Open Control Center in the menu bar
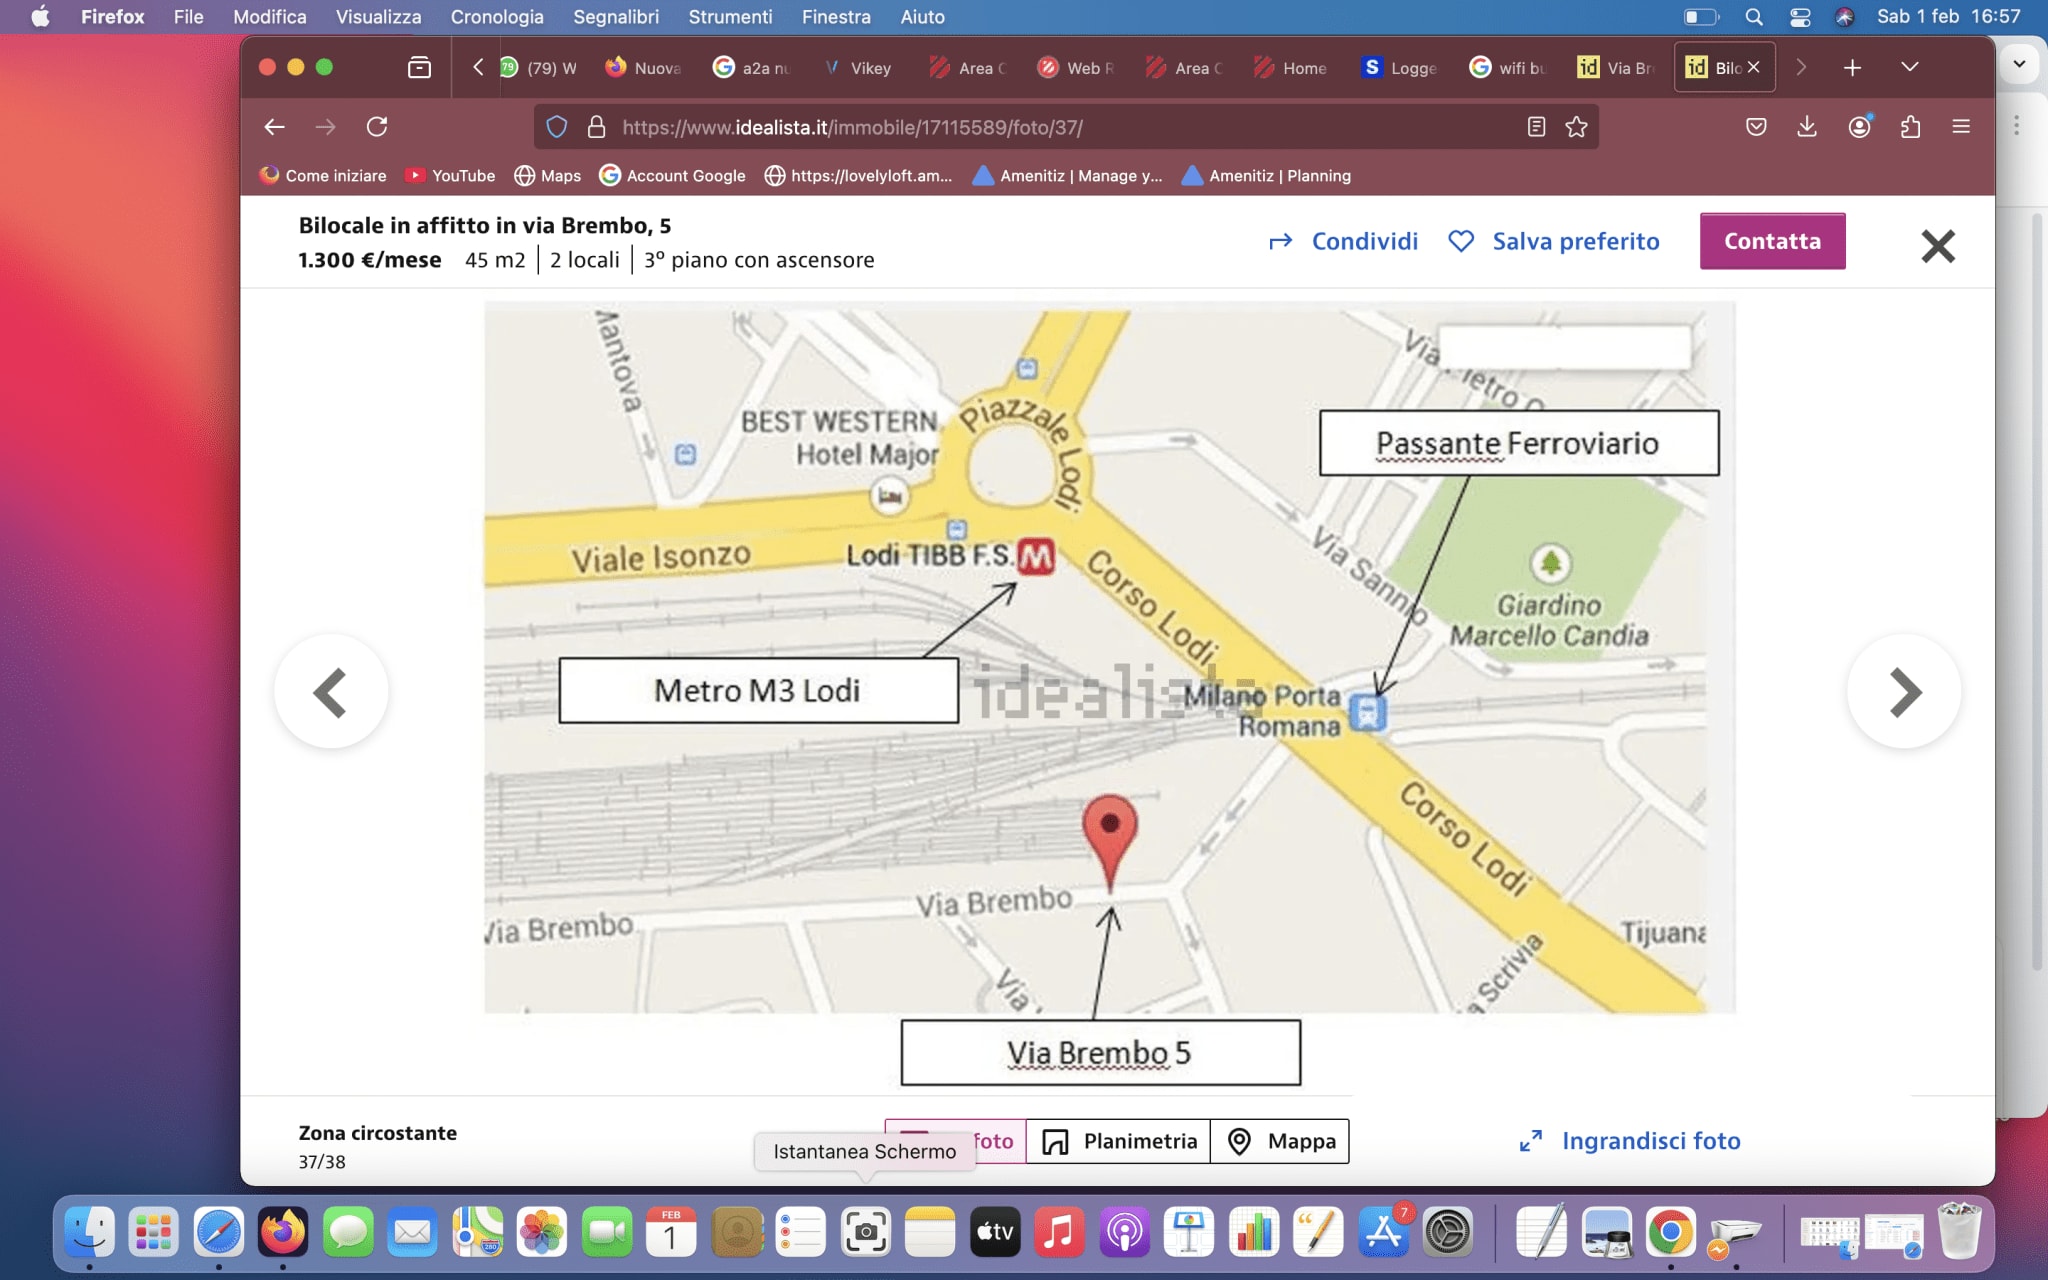Viewport: 2048px width, 1280px height. 1800,17
